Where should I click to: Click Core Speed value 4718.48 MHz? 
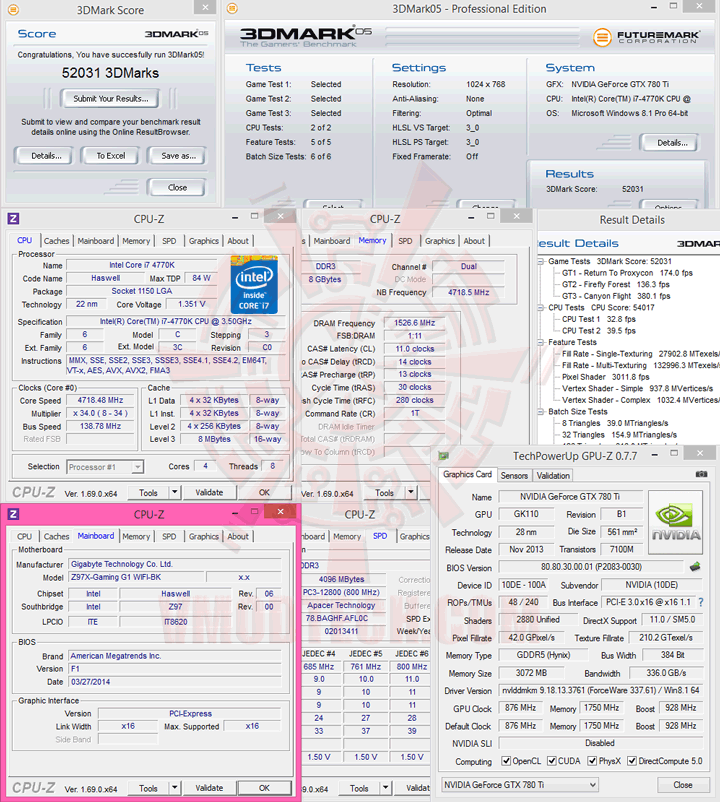[x=100, y=400]
